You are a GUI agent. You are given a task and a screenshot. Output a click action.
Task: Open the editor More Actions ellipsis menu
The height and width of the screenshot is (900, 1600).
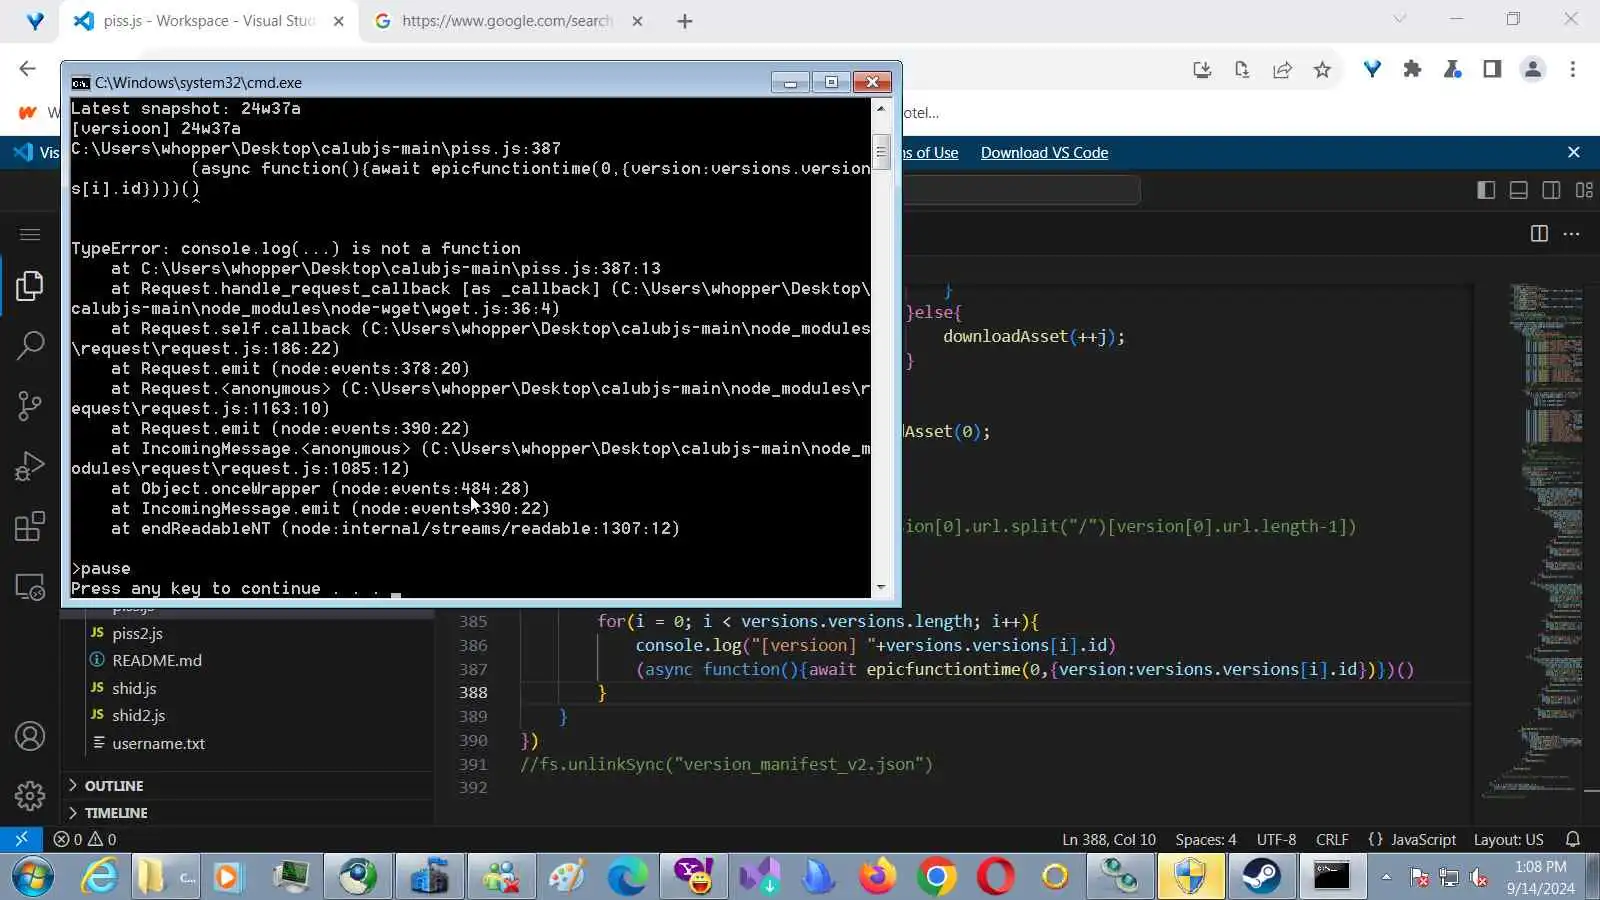[1572, 234]
